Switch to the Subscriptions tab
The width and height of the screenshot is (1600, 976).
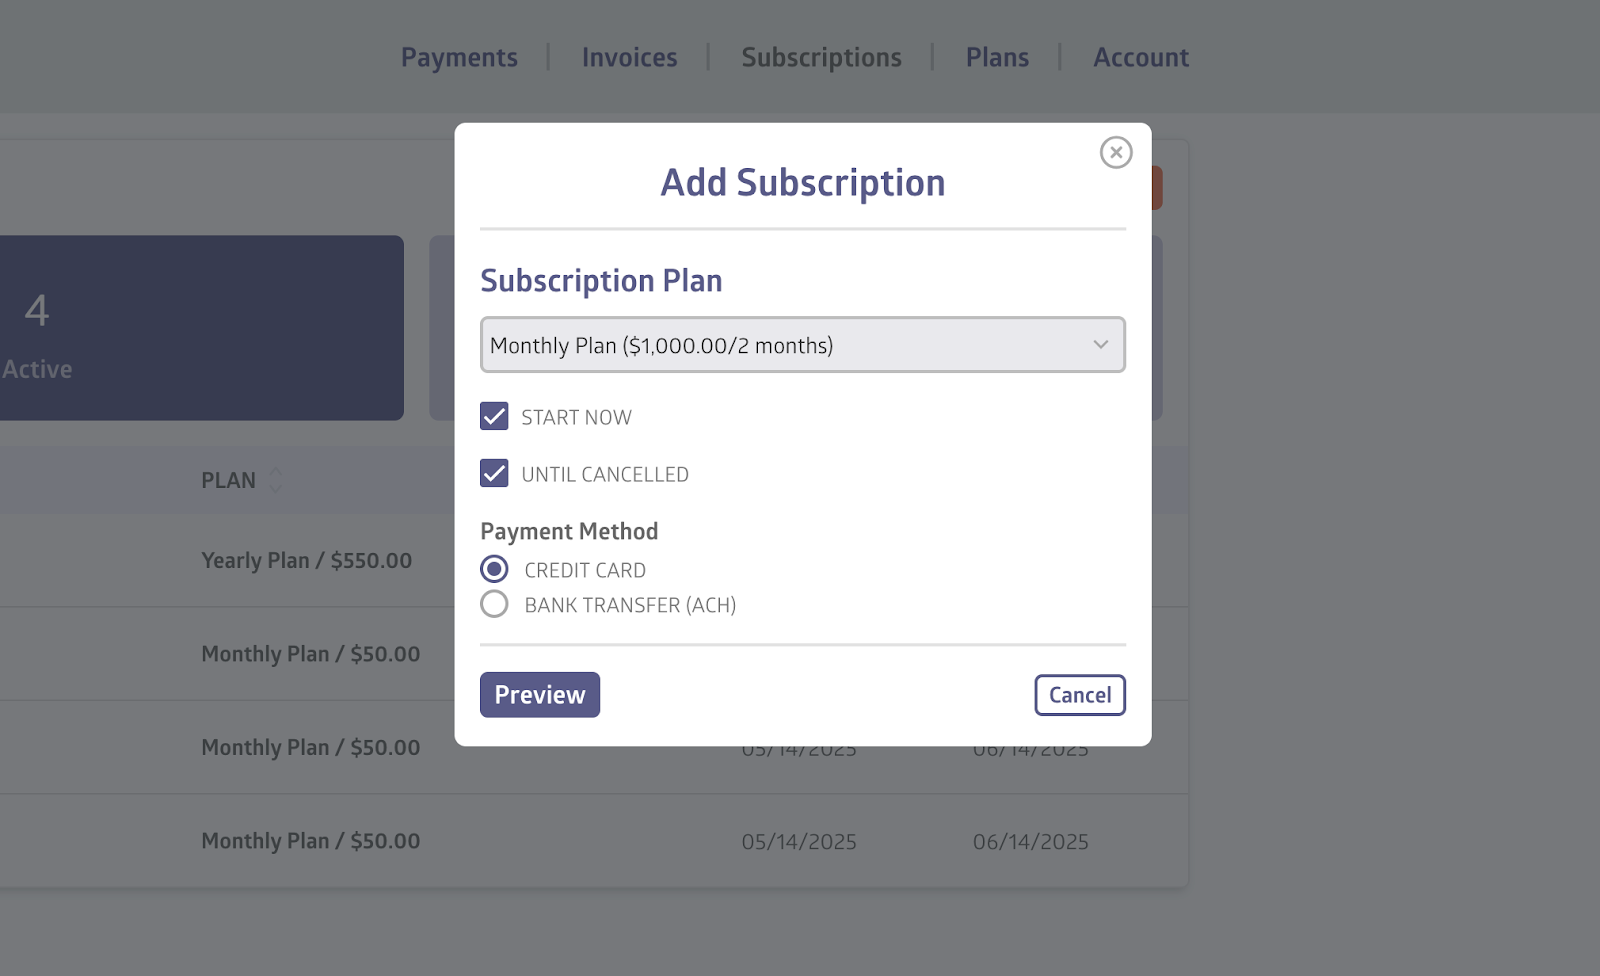coord(821,58)
